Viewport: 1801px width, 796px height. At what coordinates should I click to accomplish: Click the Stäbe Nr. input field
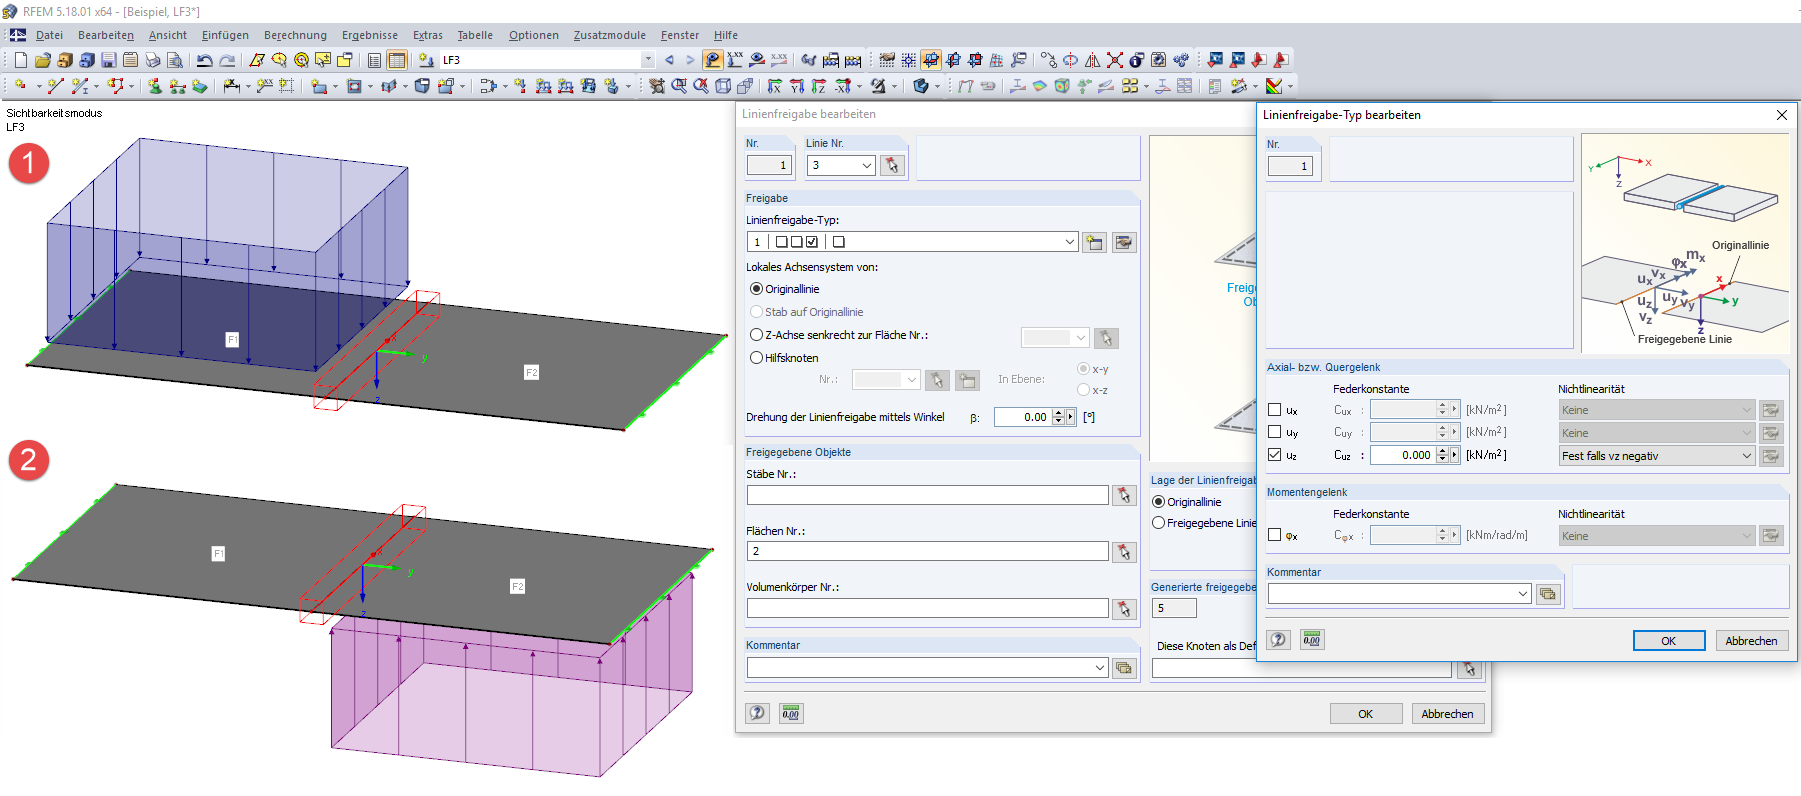point(928,495)
